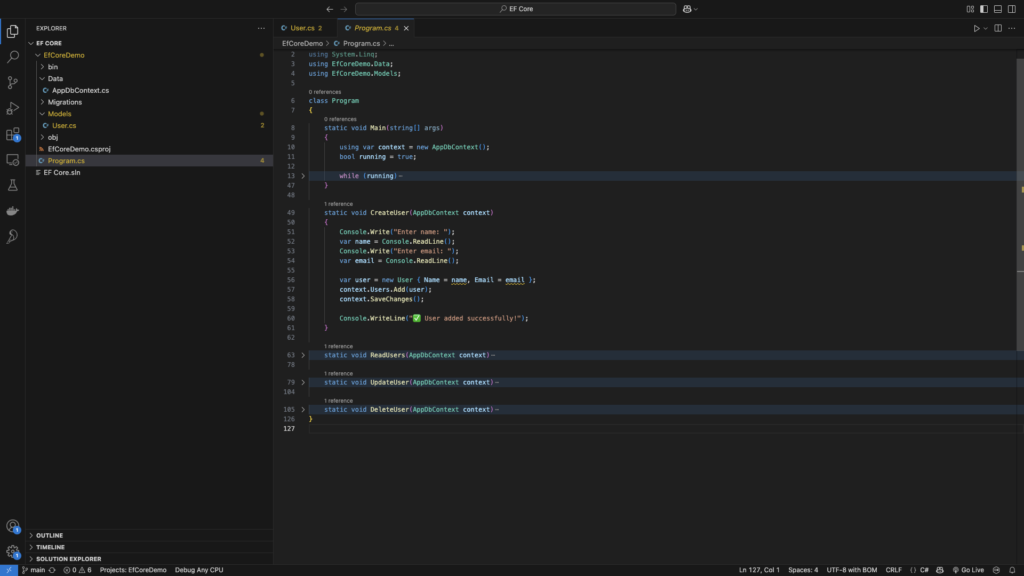Open the Source Control view

coord(12,82)
